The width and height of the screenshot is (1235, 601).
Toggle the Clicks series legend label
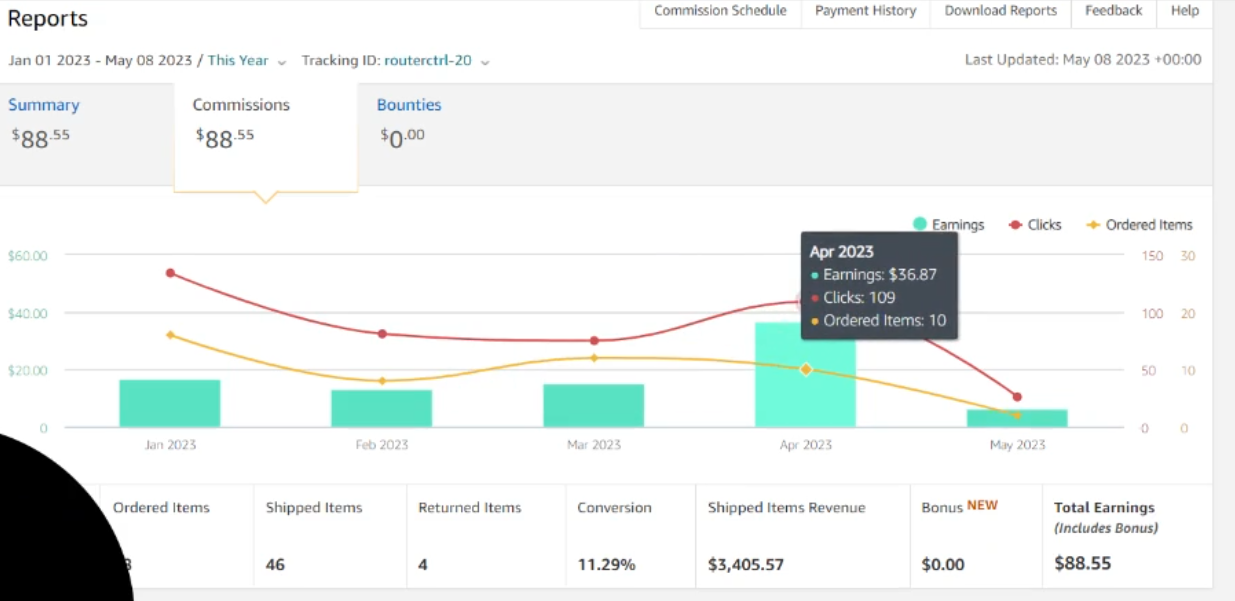tap(1045, 225)
